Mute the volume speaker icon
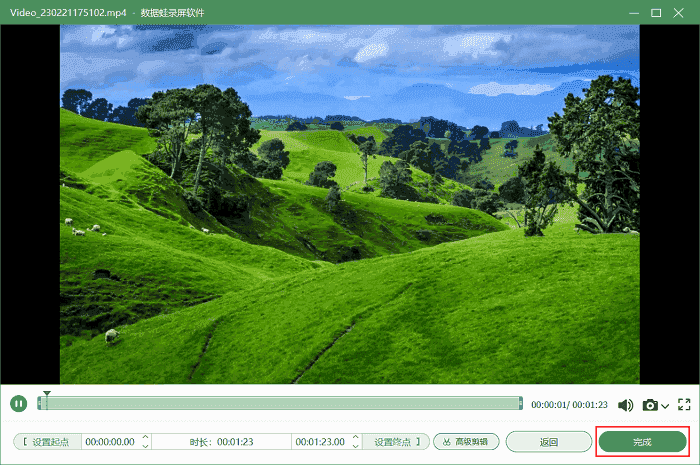Image resolution: width=700 pixels, height=465 pixels. coord(625,405)
